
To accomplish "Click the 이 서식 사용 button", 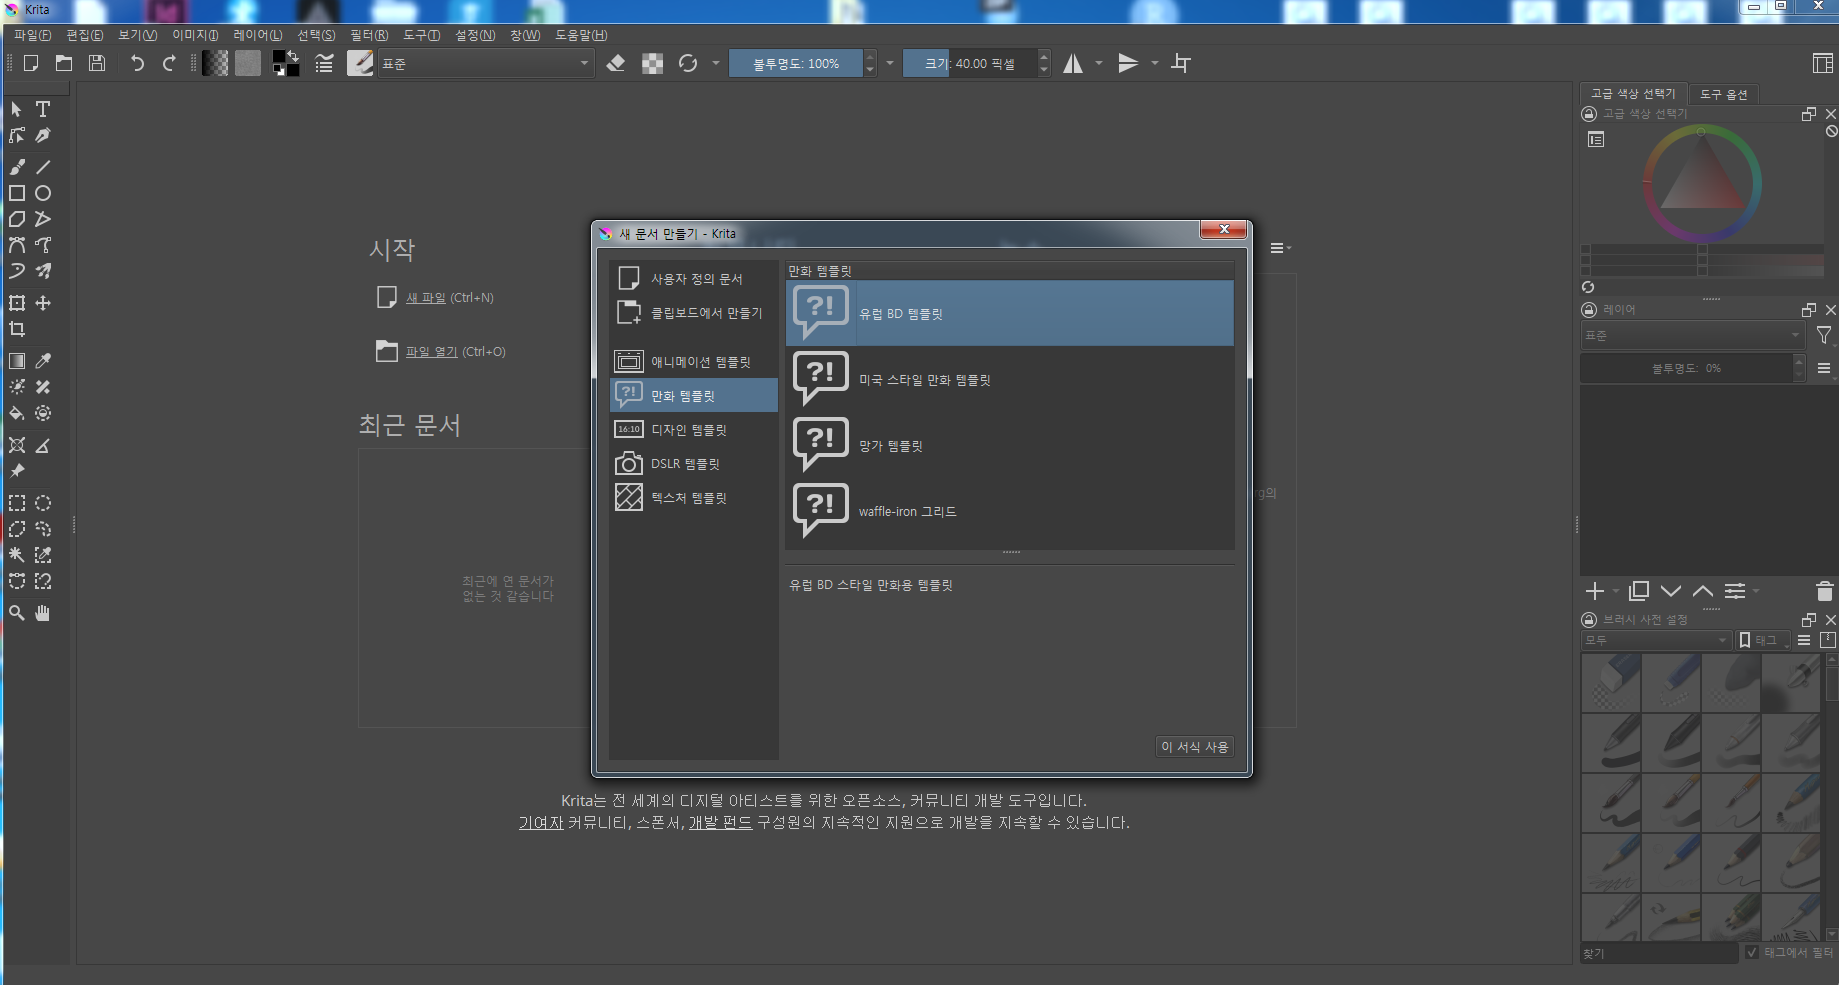I will (x=1194, y=747).
